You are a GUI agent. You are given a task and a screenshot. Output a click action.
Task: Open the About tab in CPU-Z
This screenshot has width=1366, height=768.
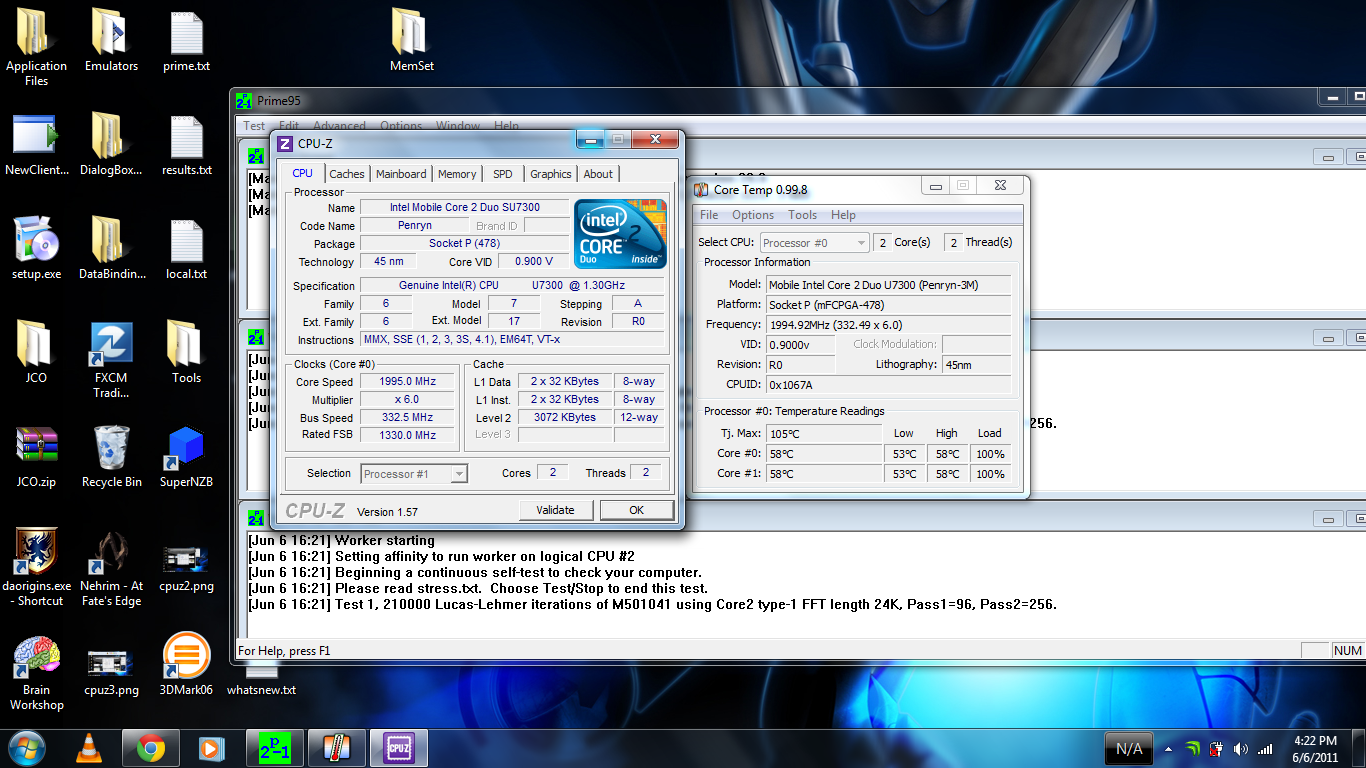[598, 174]
